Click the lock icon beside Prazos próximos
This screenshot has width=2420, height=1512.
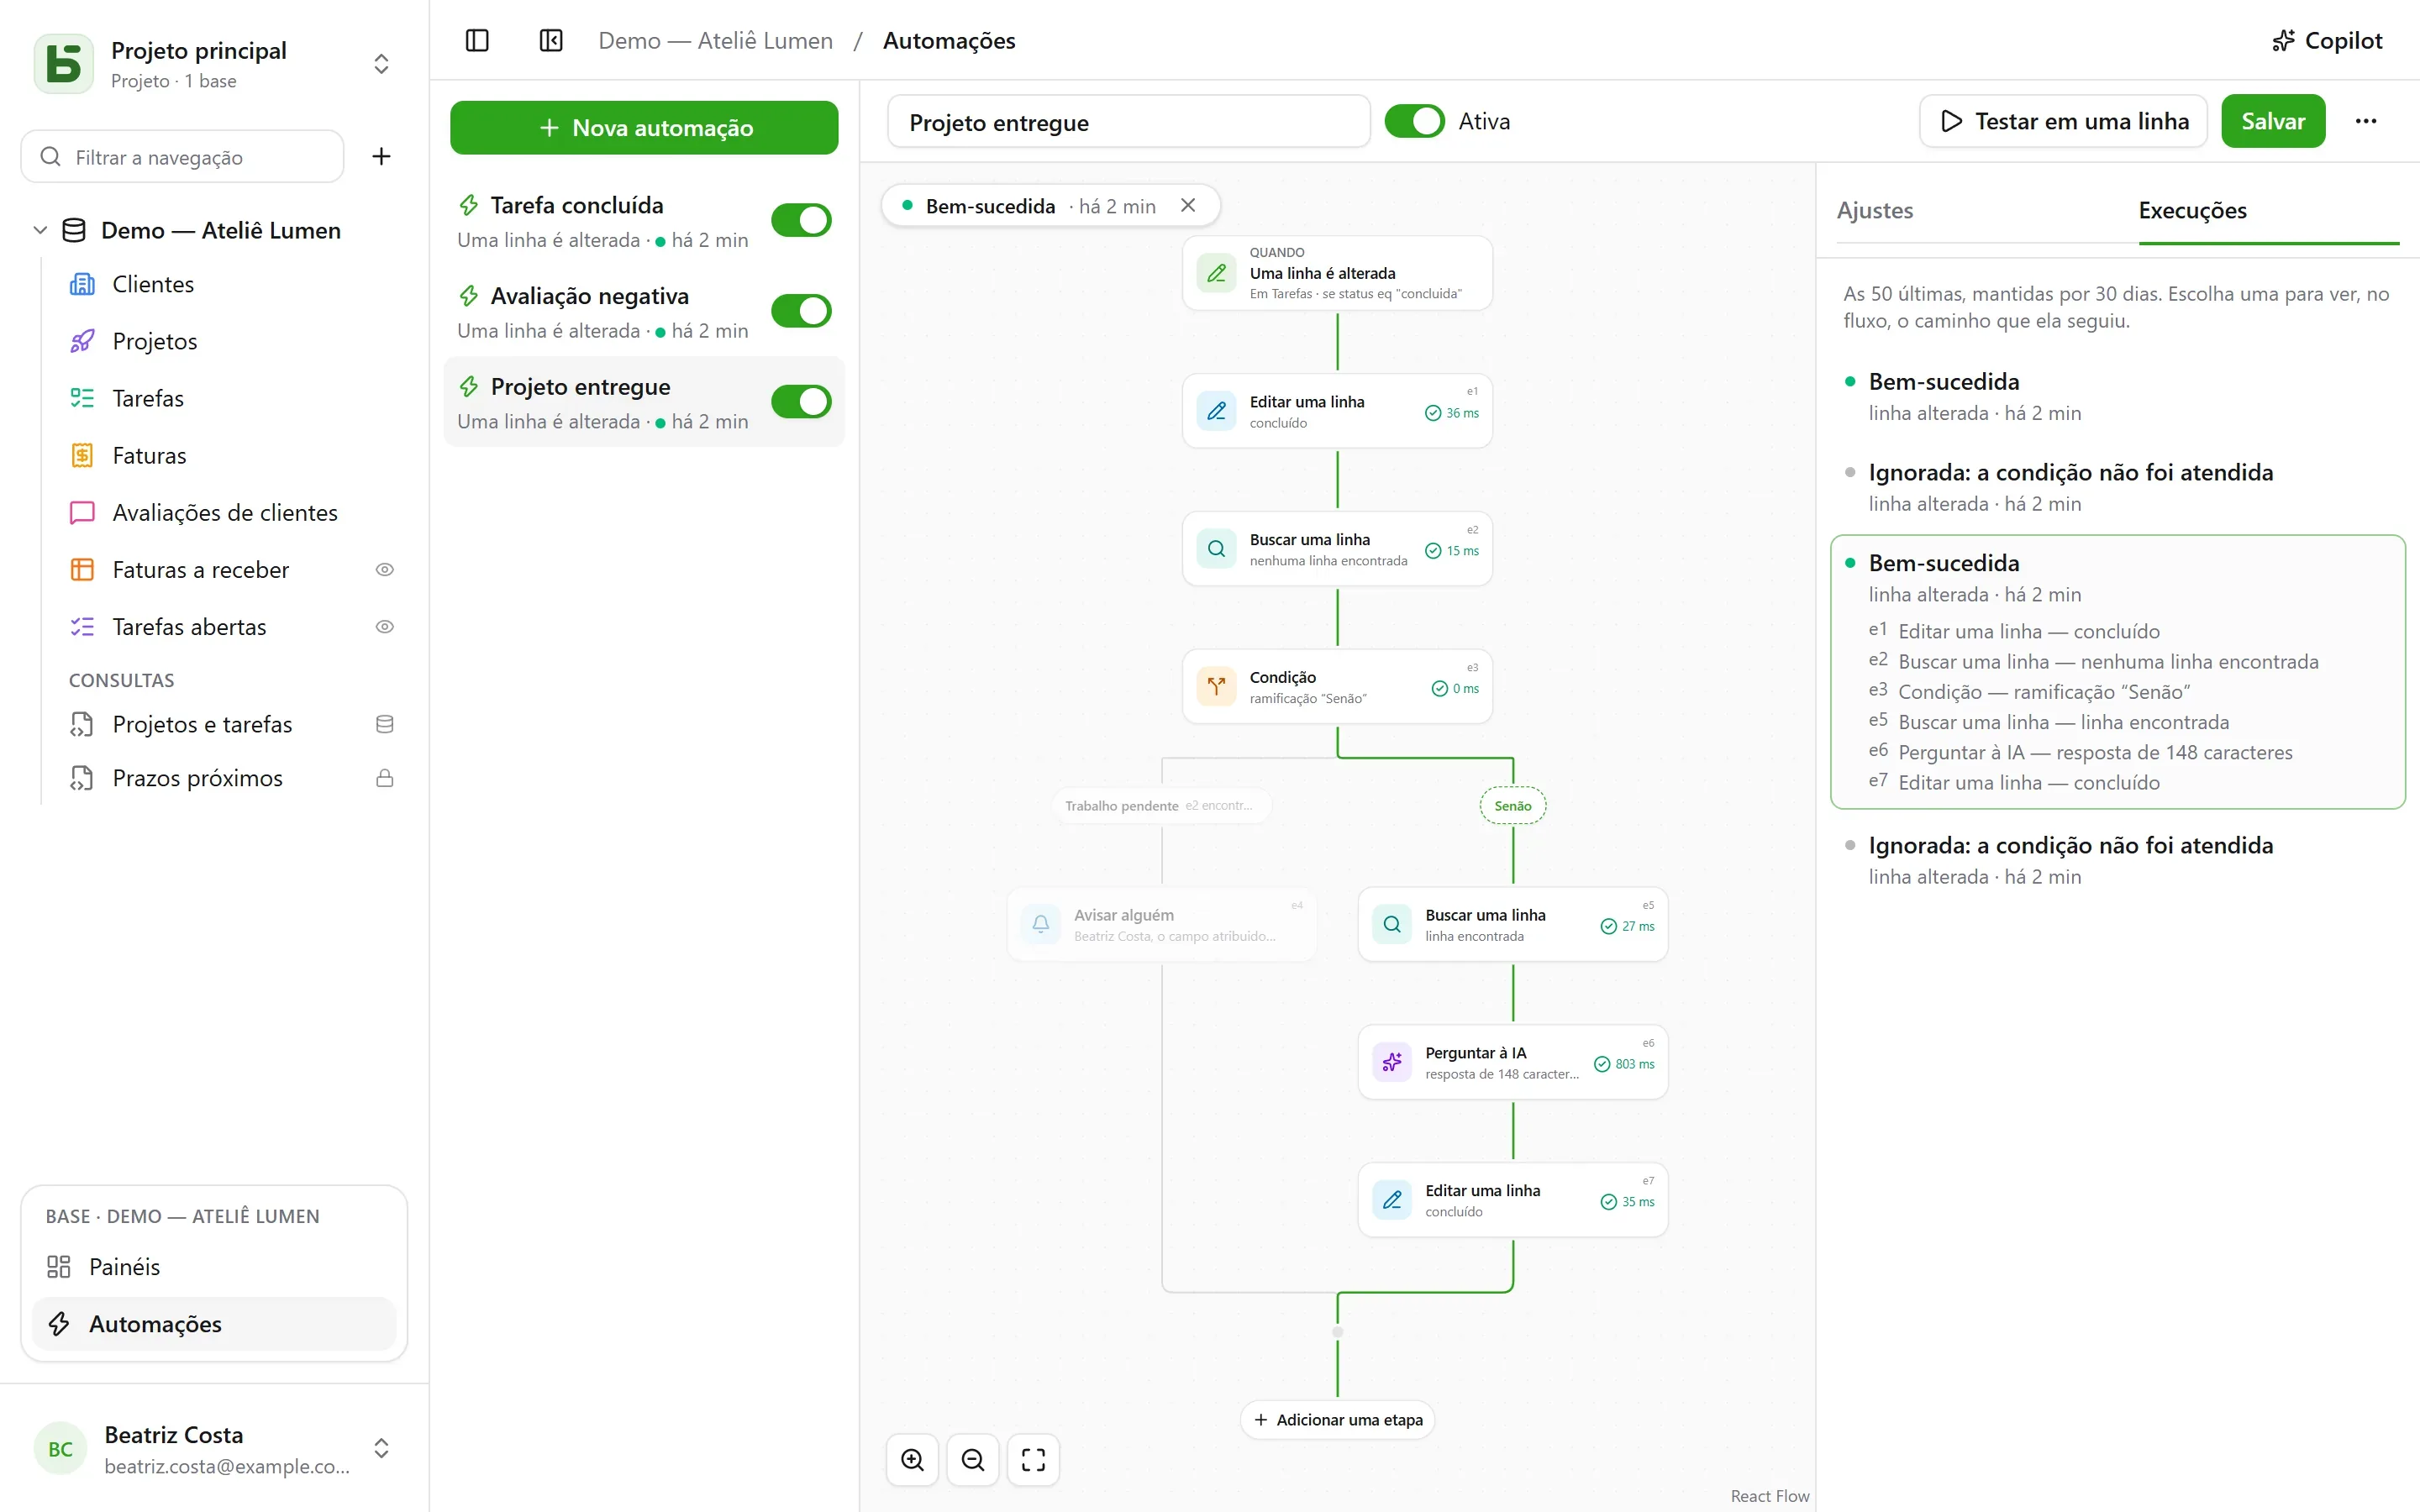[x=384, y=778]
